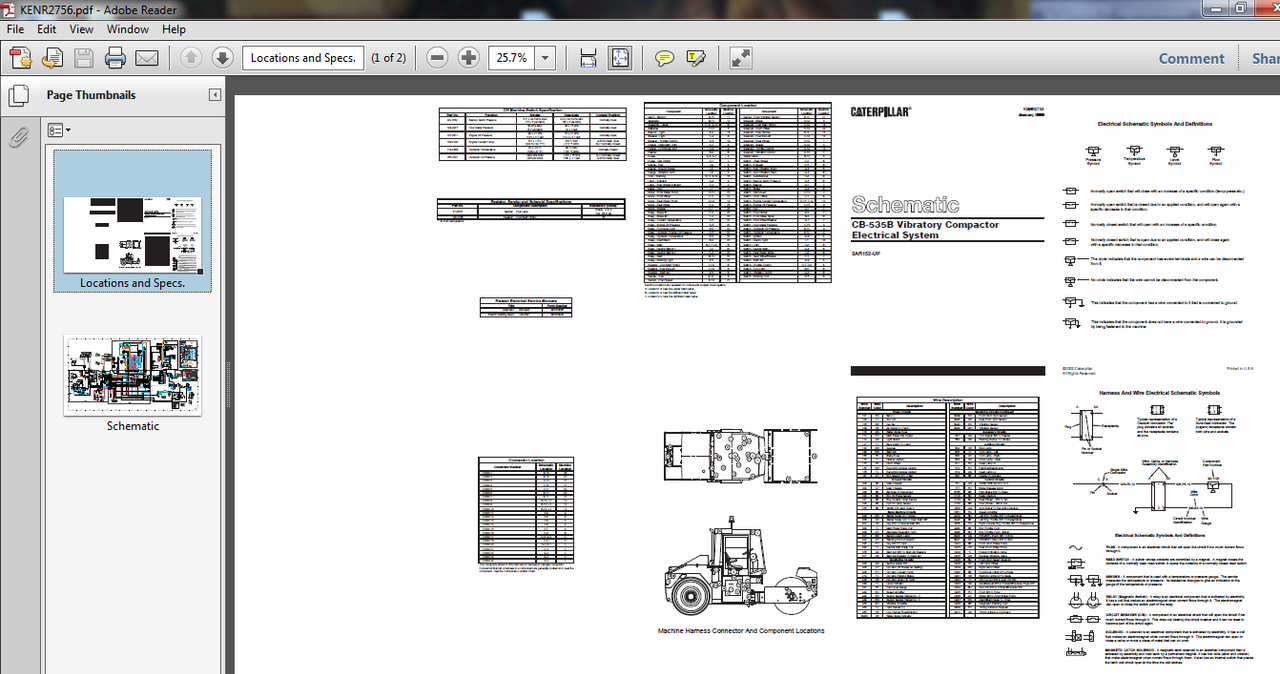The image size is (1280, 674).
Task: Save the file with floppy icon
Action: pyautogui.click(x=83, y=58)
